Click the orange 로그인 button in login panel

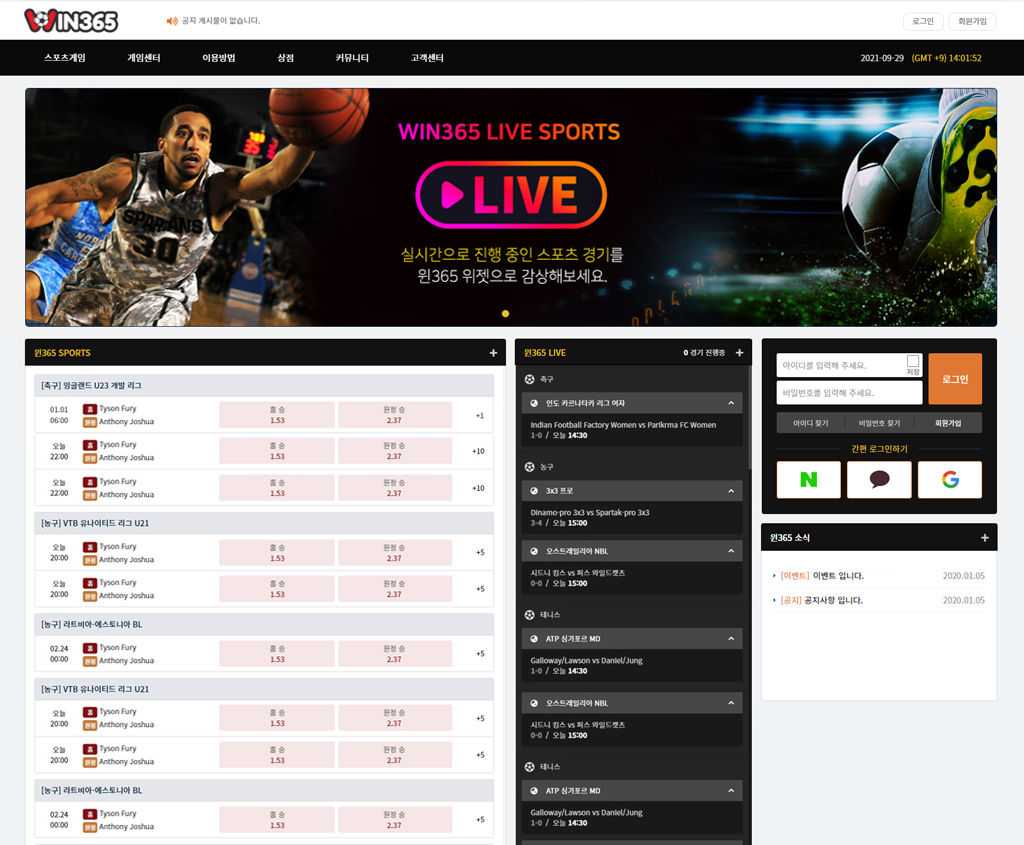tap(954, 379)
